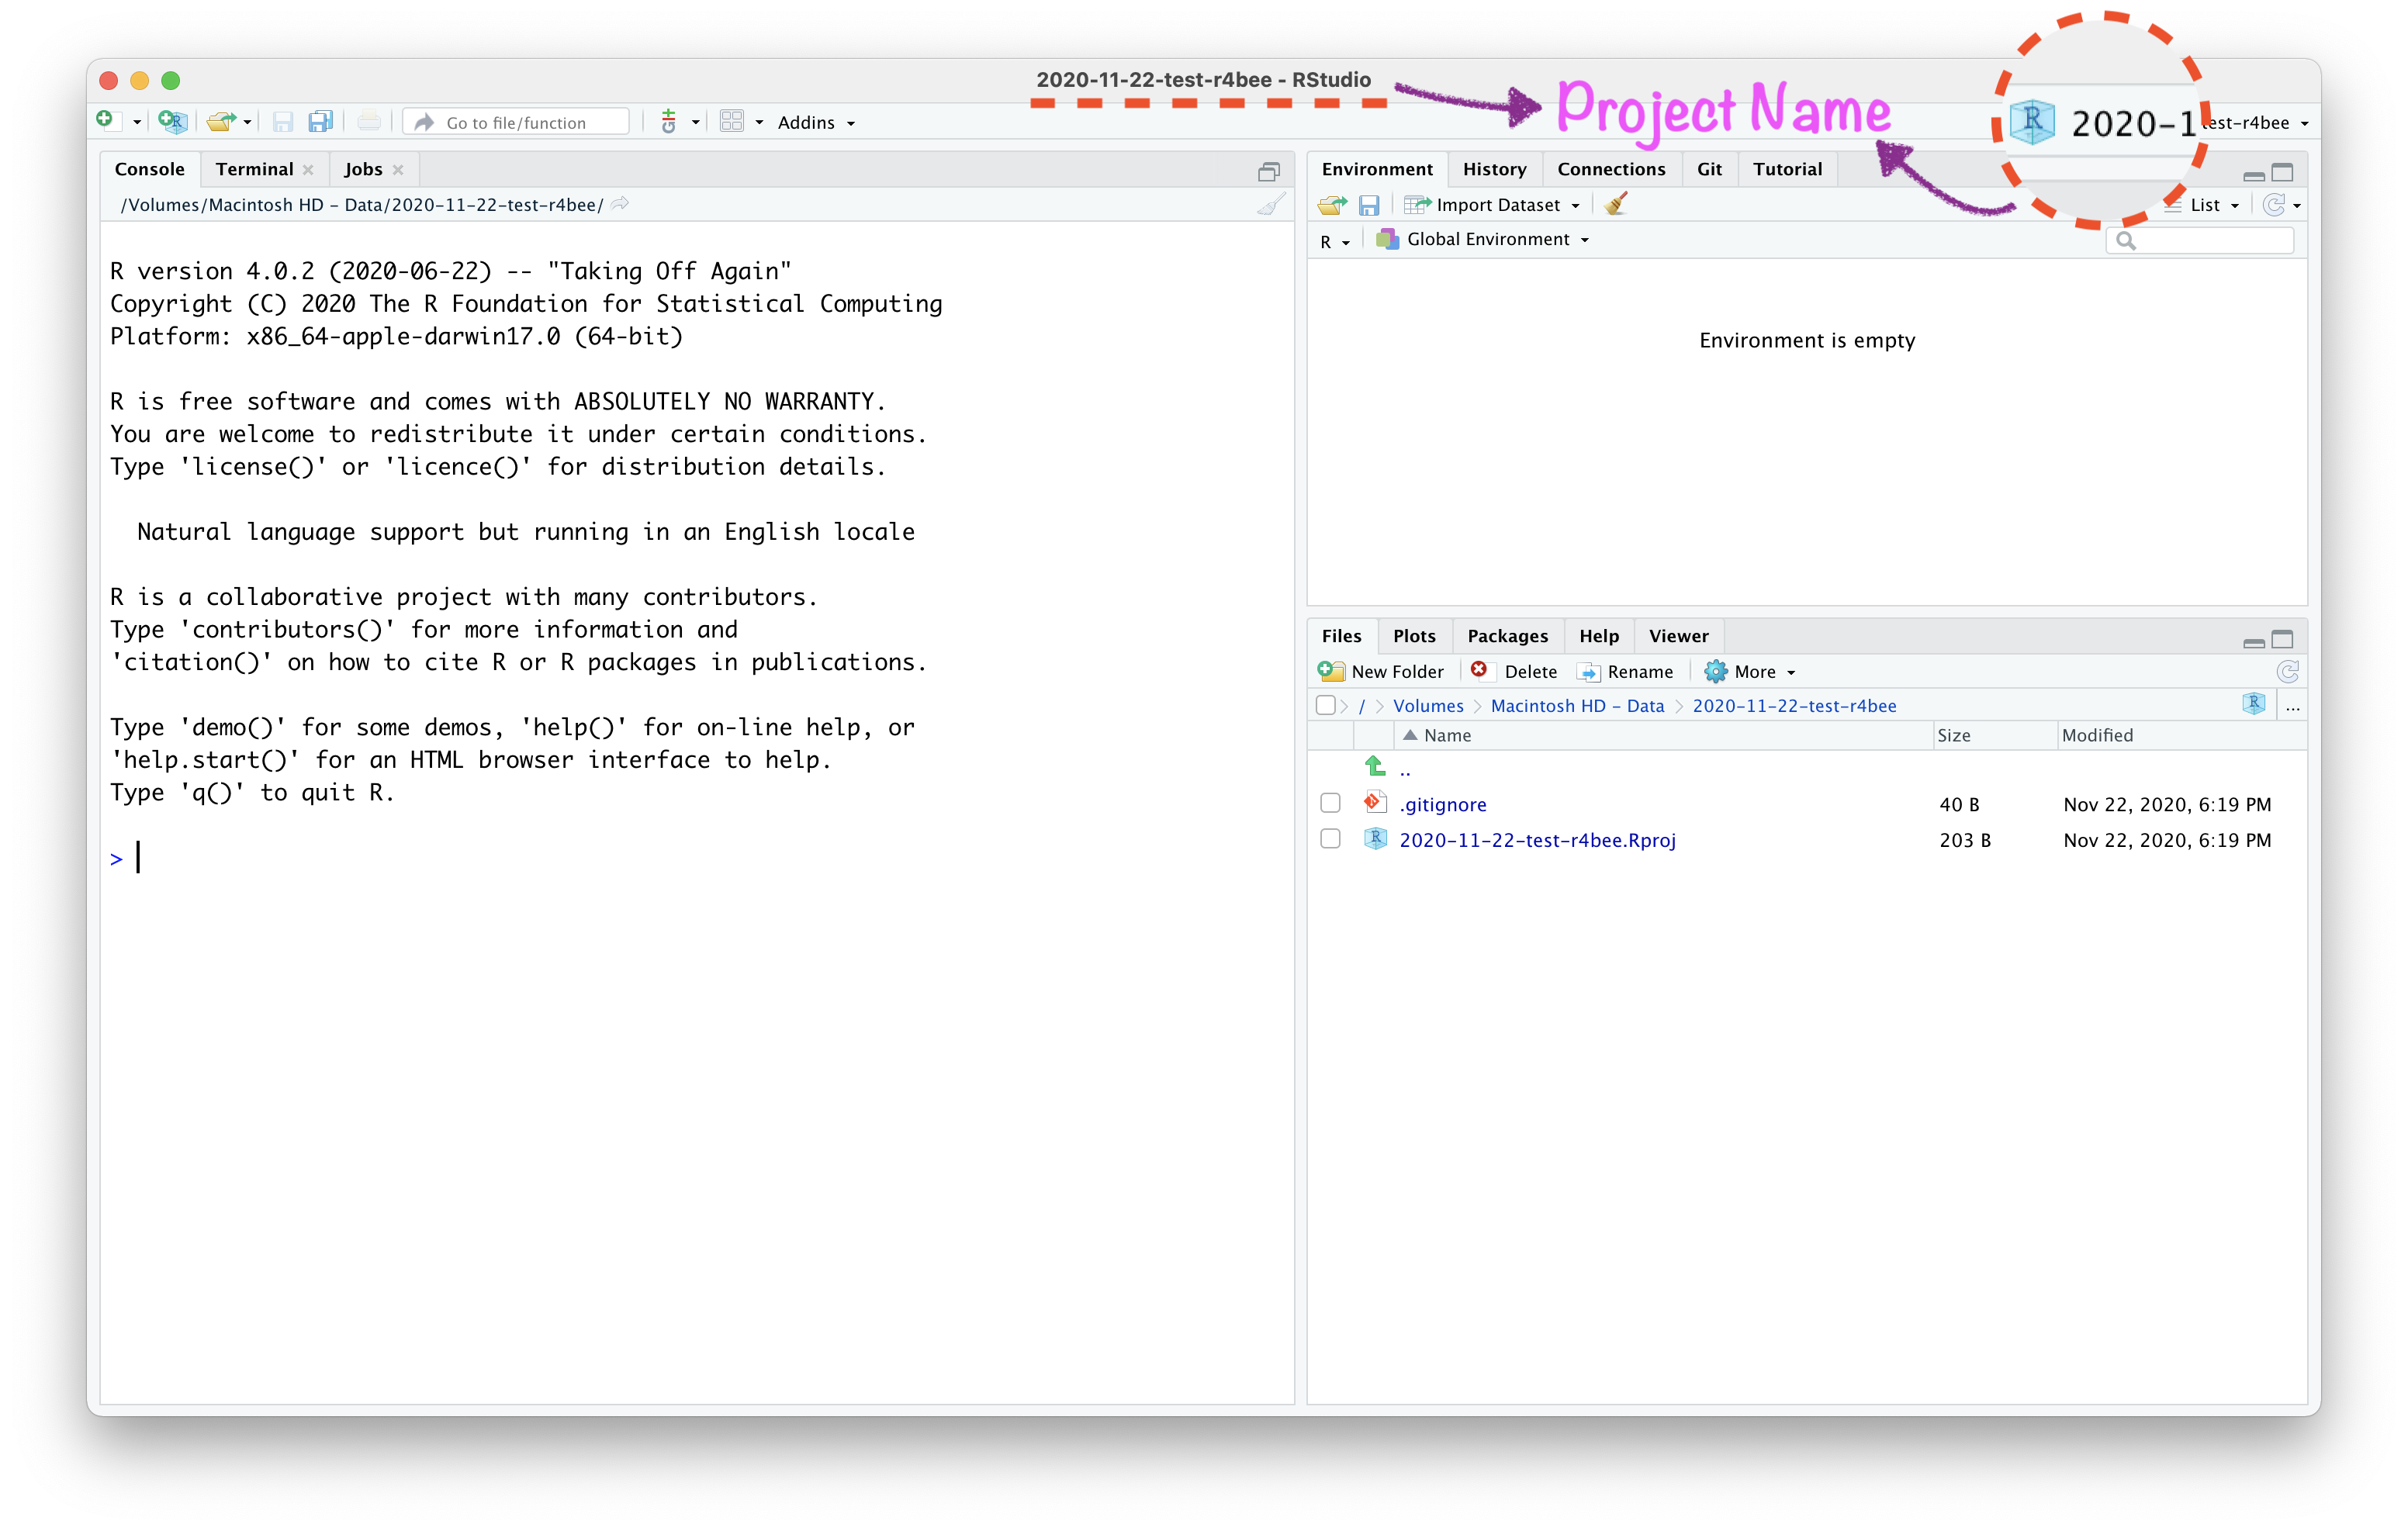Select the Environment tab
This screenshot has width=2408, height=1531.
point(1376,169)
